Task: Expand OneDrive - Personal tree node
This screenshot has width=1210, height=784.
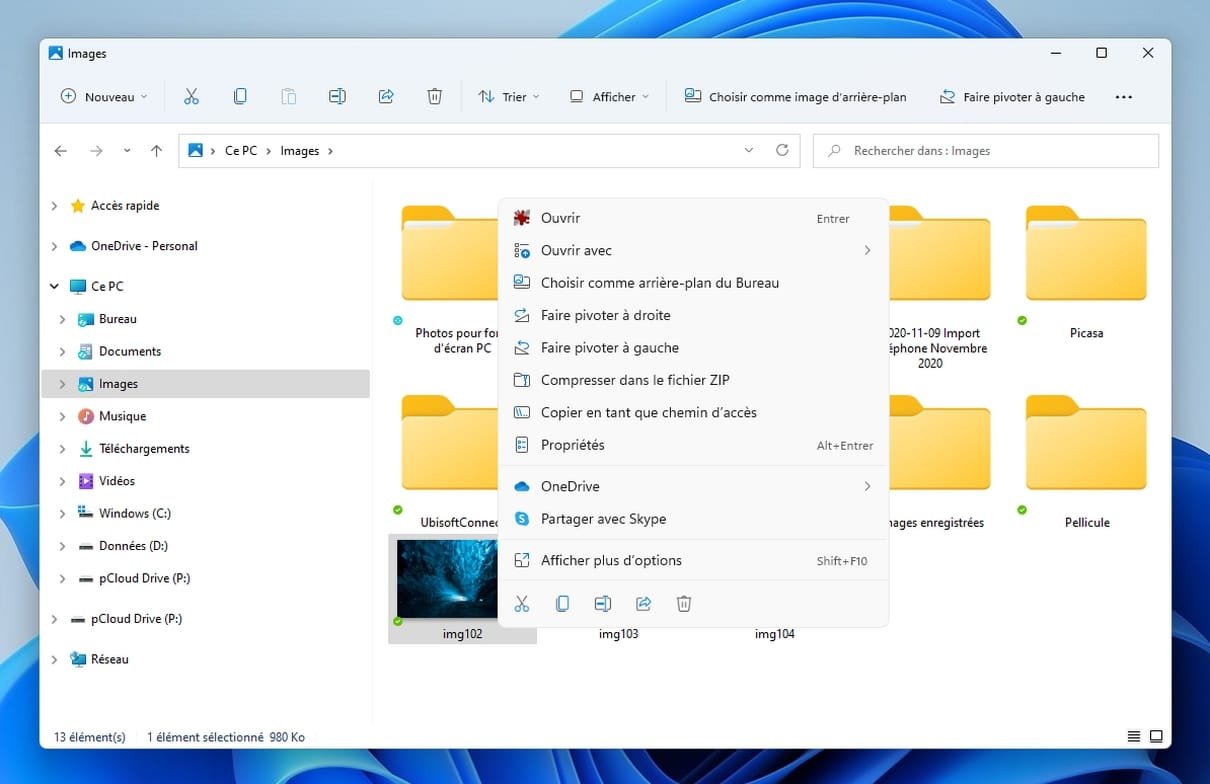Action: click(x=54, y=246)
